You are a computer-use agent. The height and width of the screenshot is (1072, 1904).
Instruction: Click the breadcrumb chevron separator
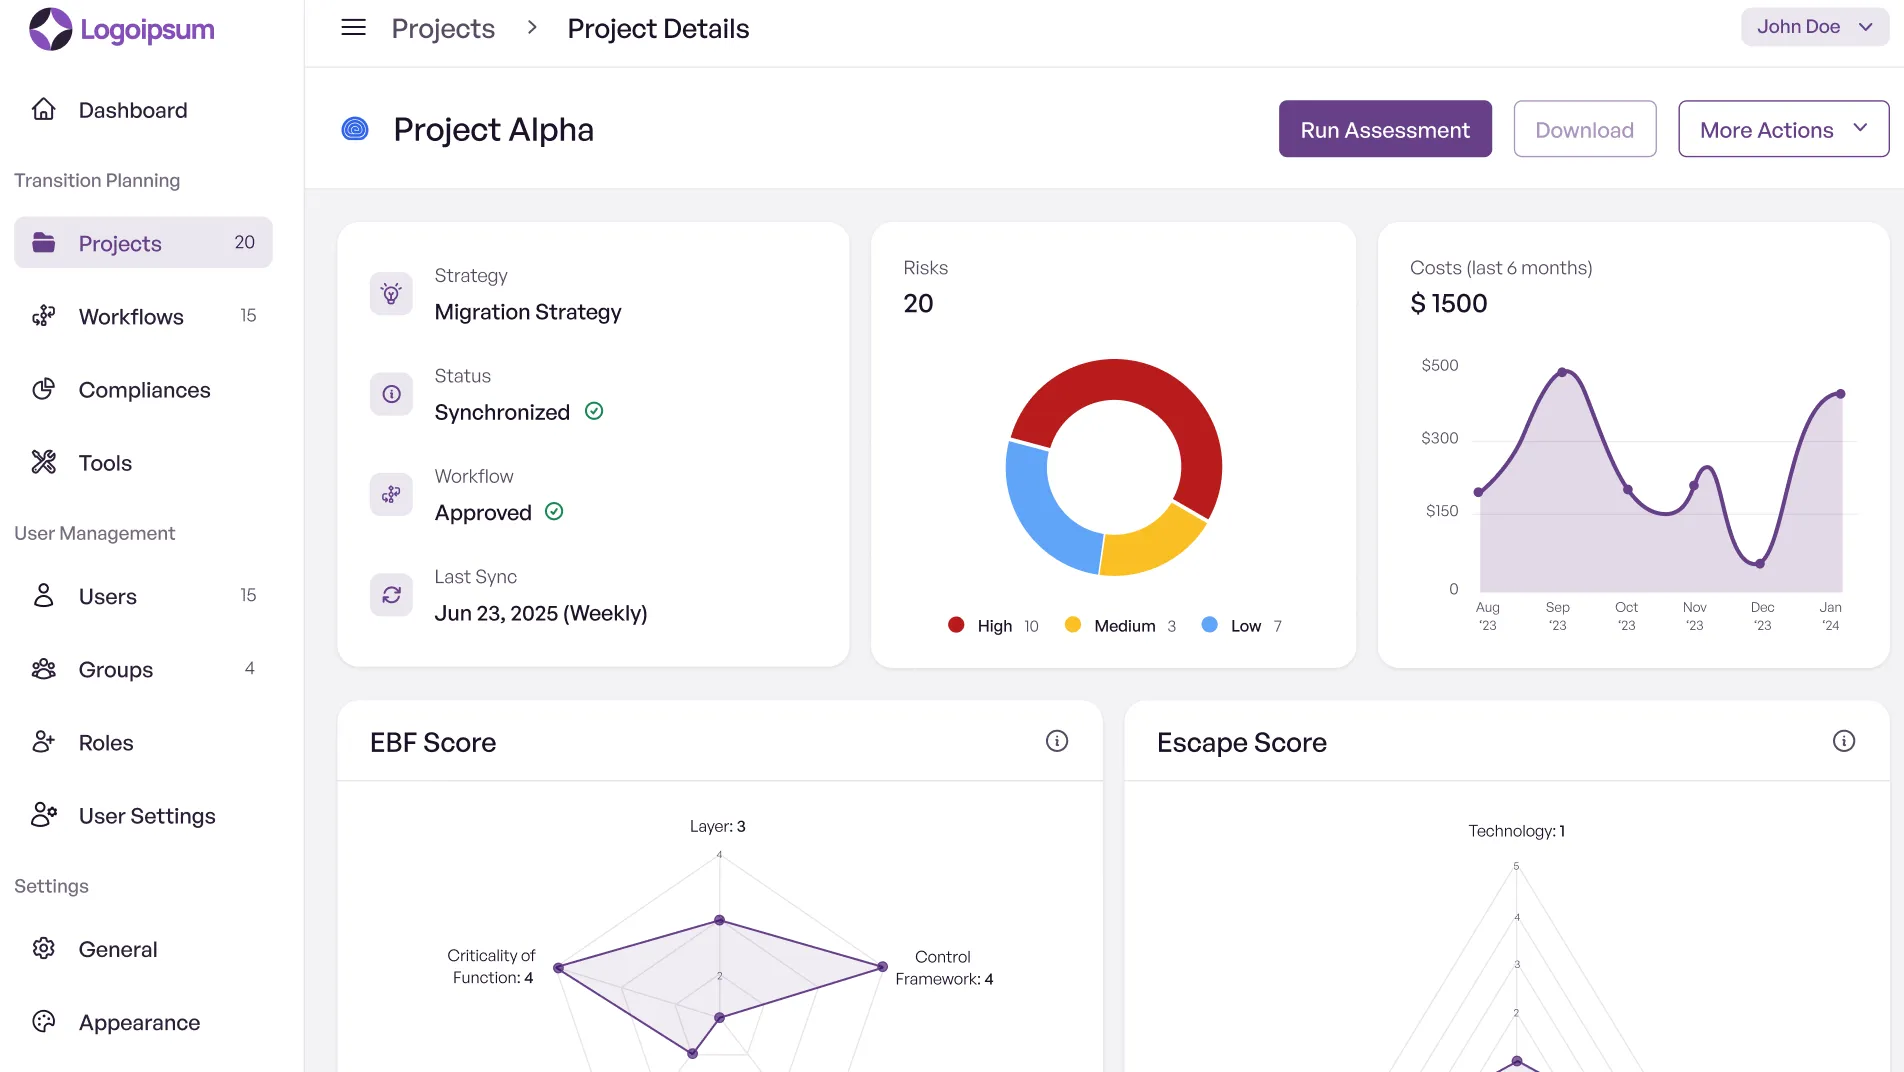[532, 28]
